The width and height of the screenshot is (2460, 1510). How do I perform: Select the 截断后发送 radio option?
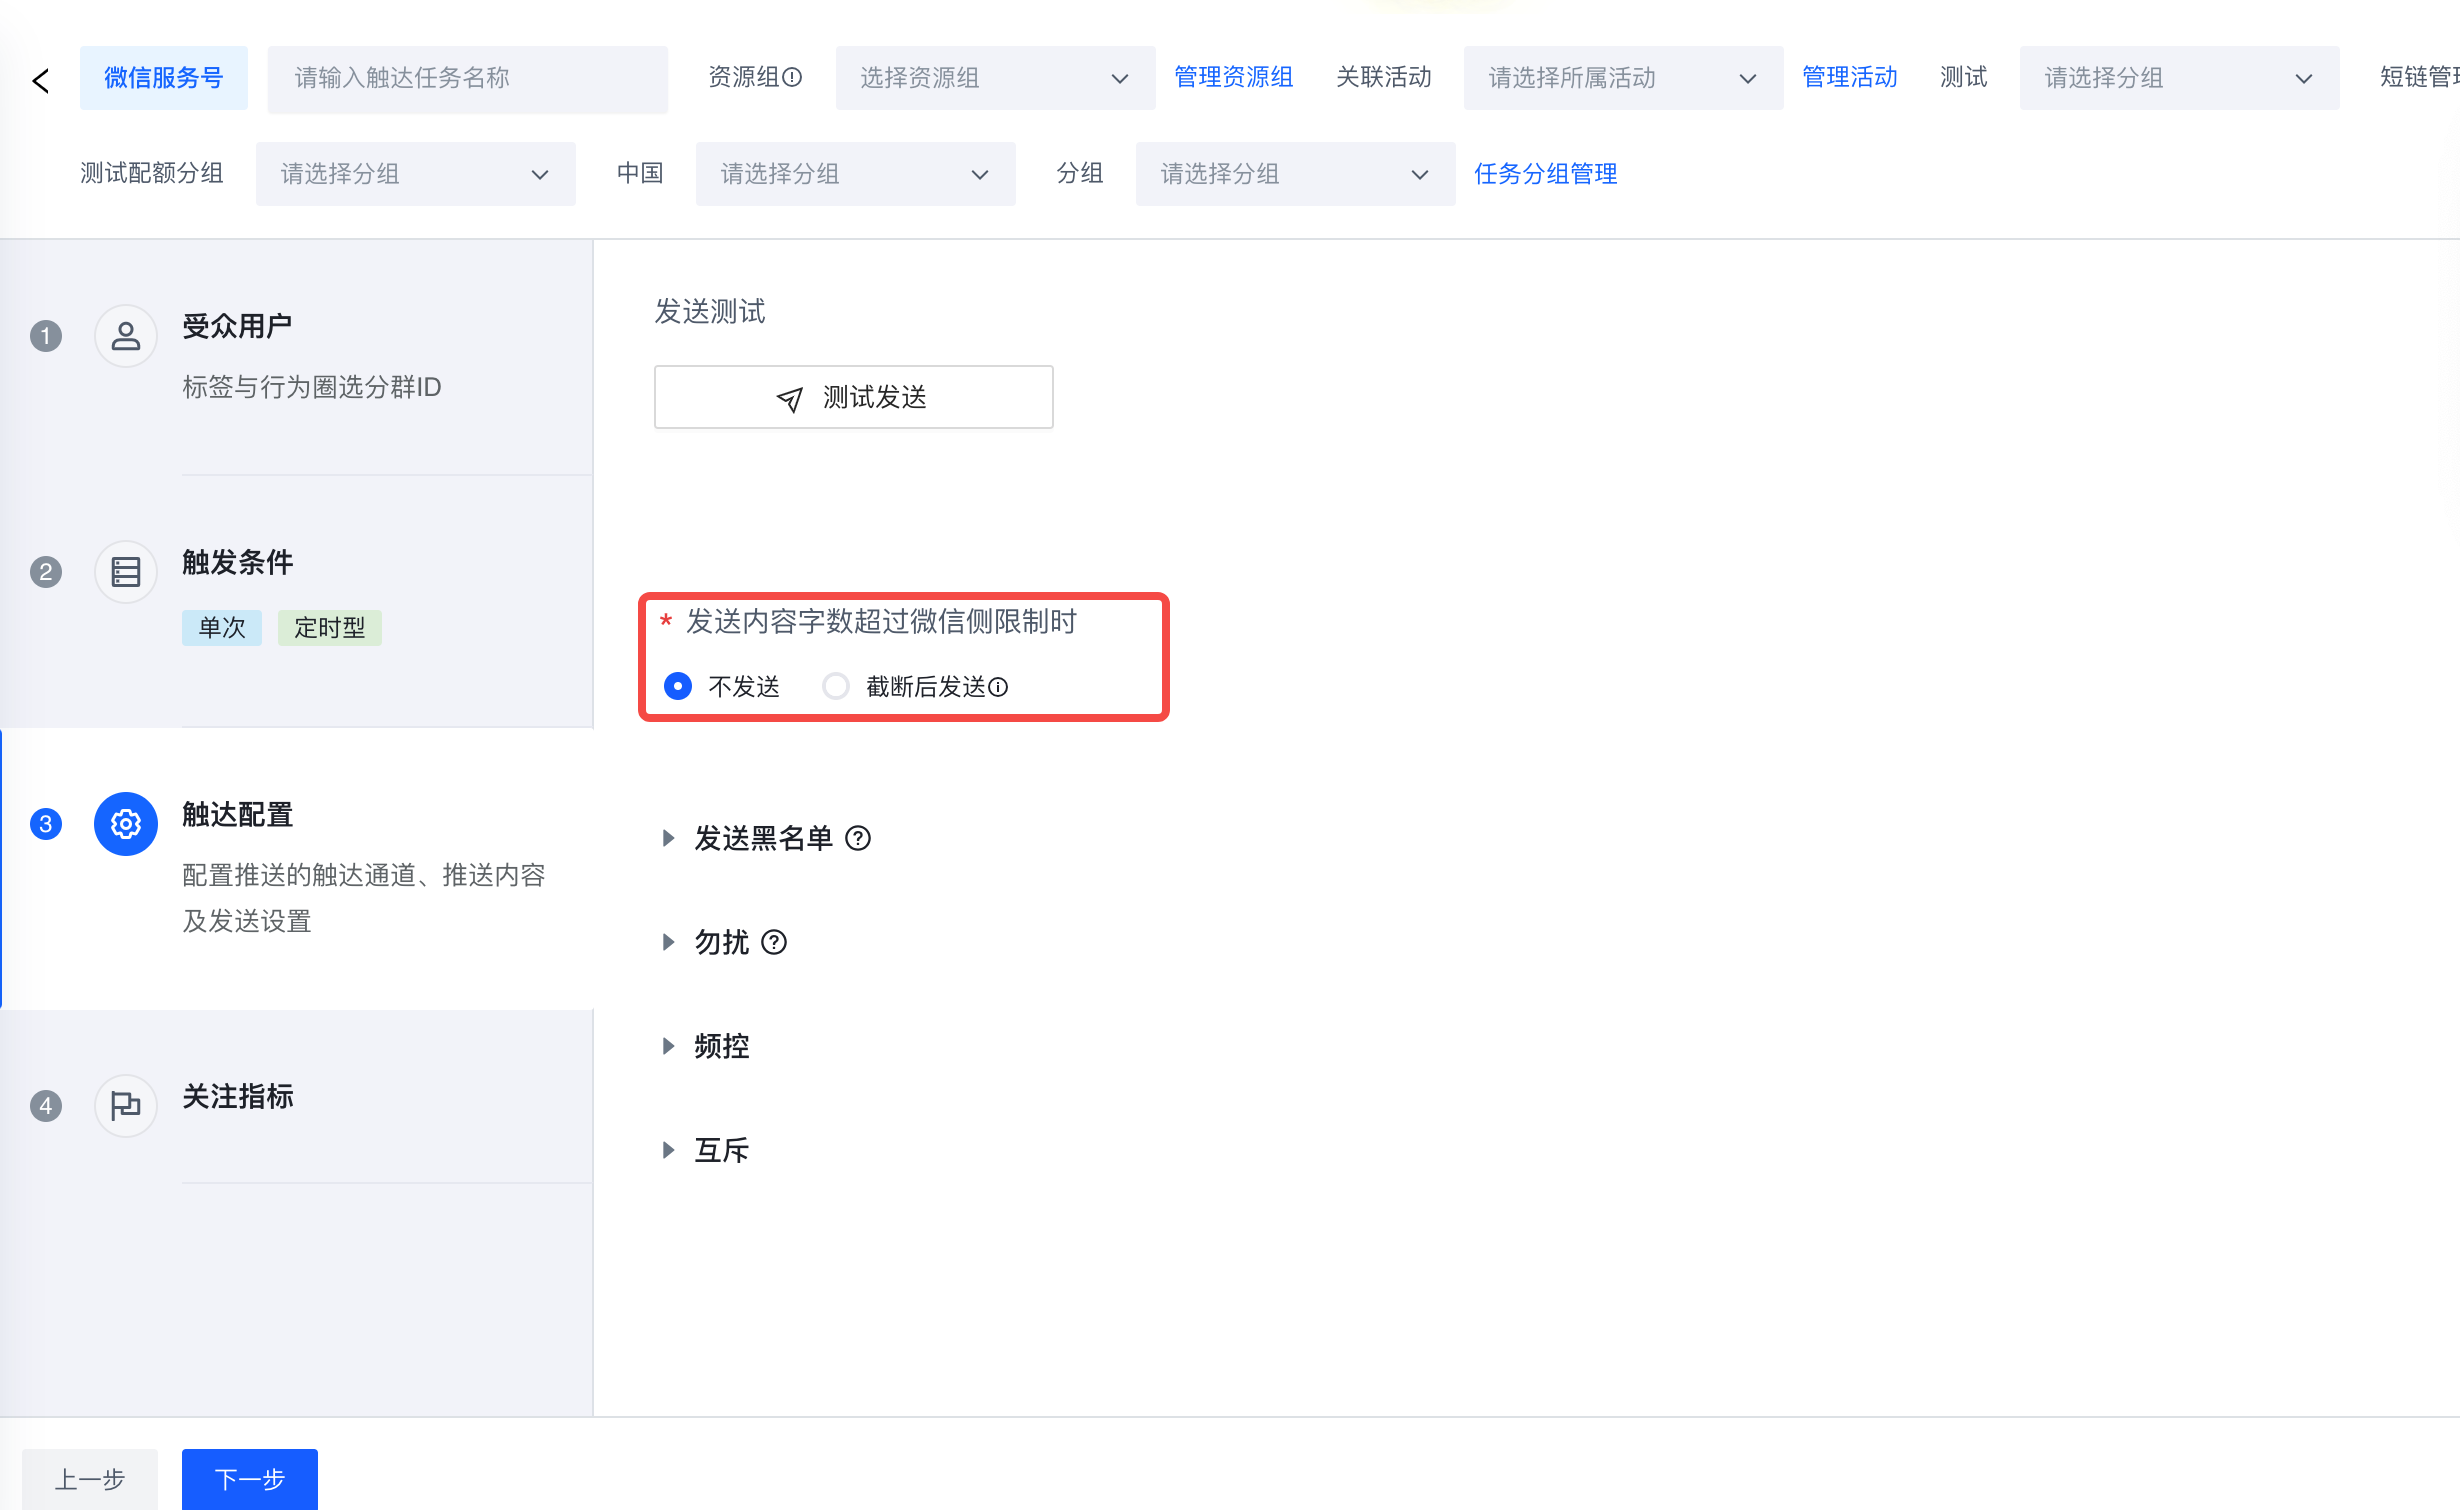836,686
